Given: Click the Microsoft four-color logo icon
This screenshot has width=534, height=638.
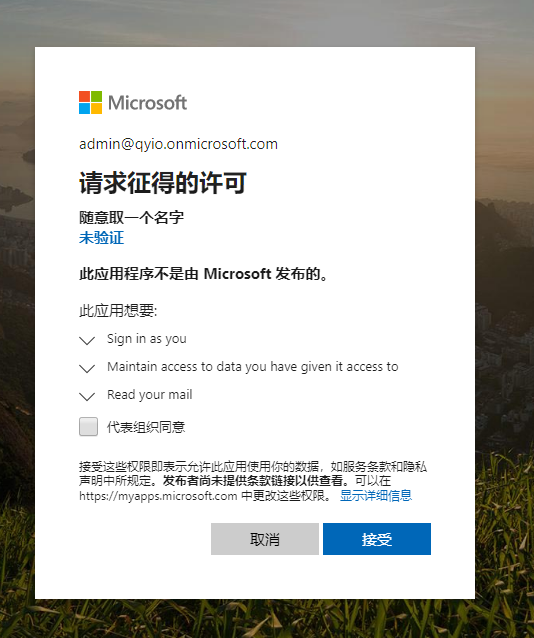Looking at the screenshot, I should tap(90, 102).
